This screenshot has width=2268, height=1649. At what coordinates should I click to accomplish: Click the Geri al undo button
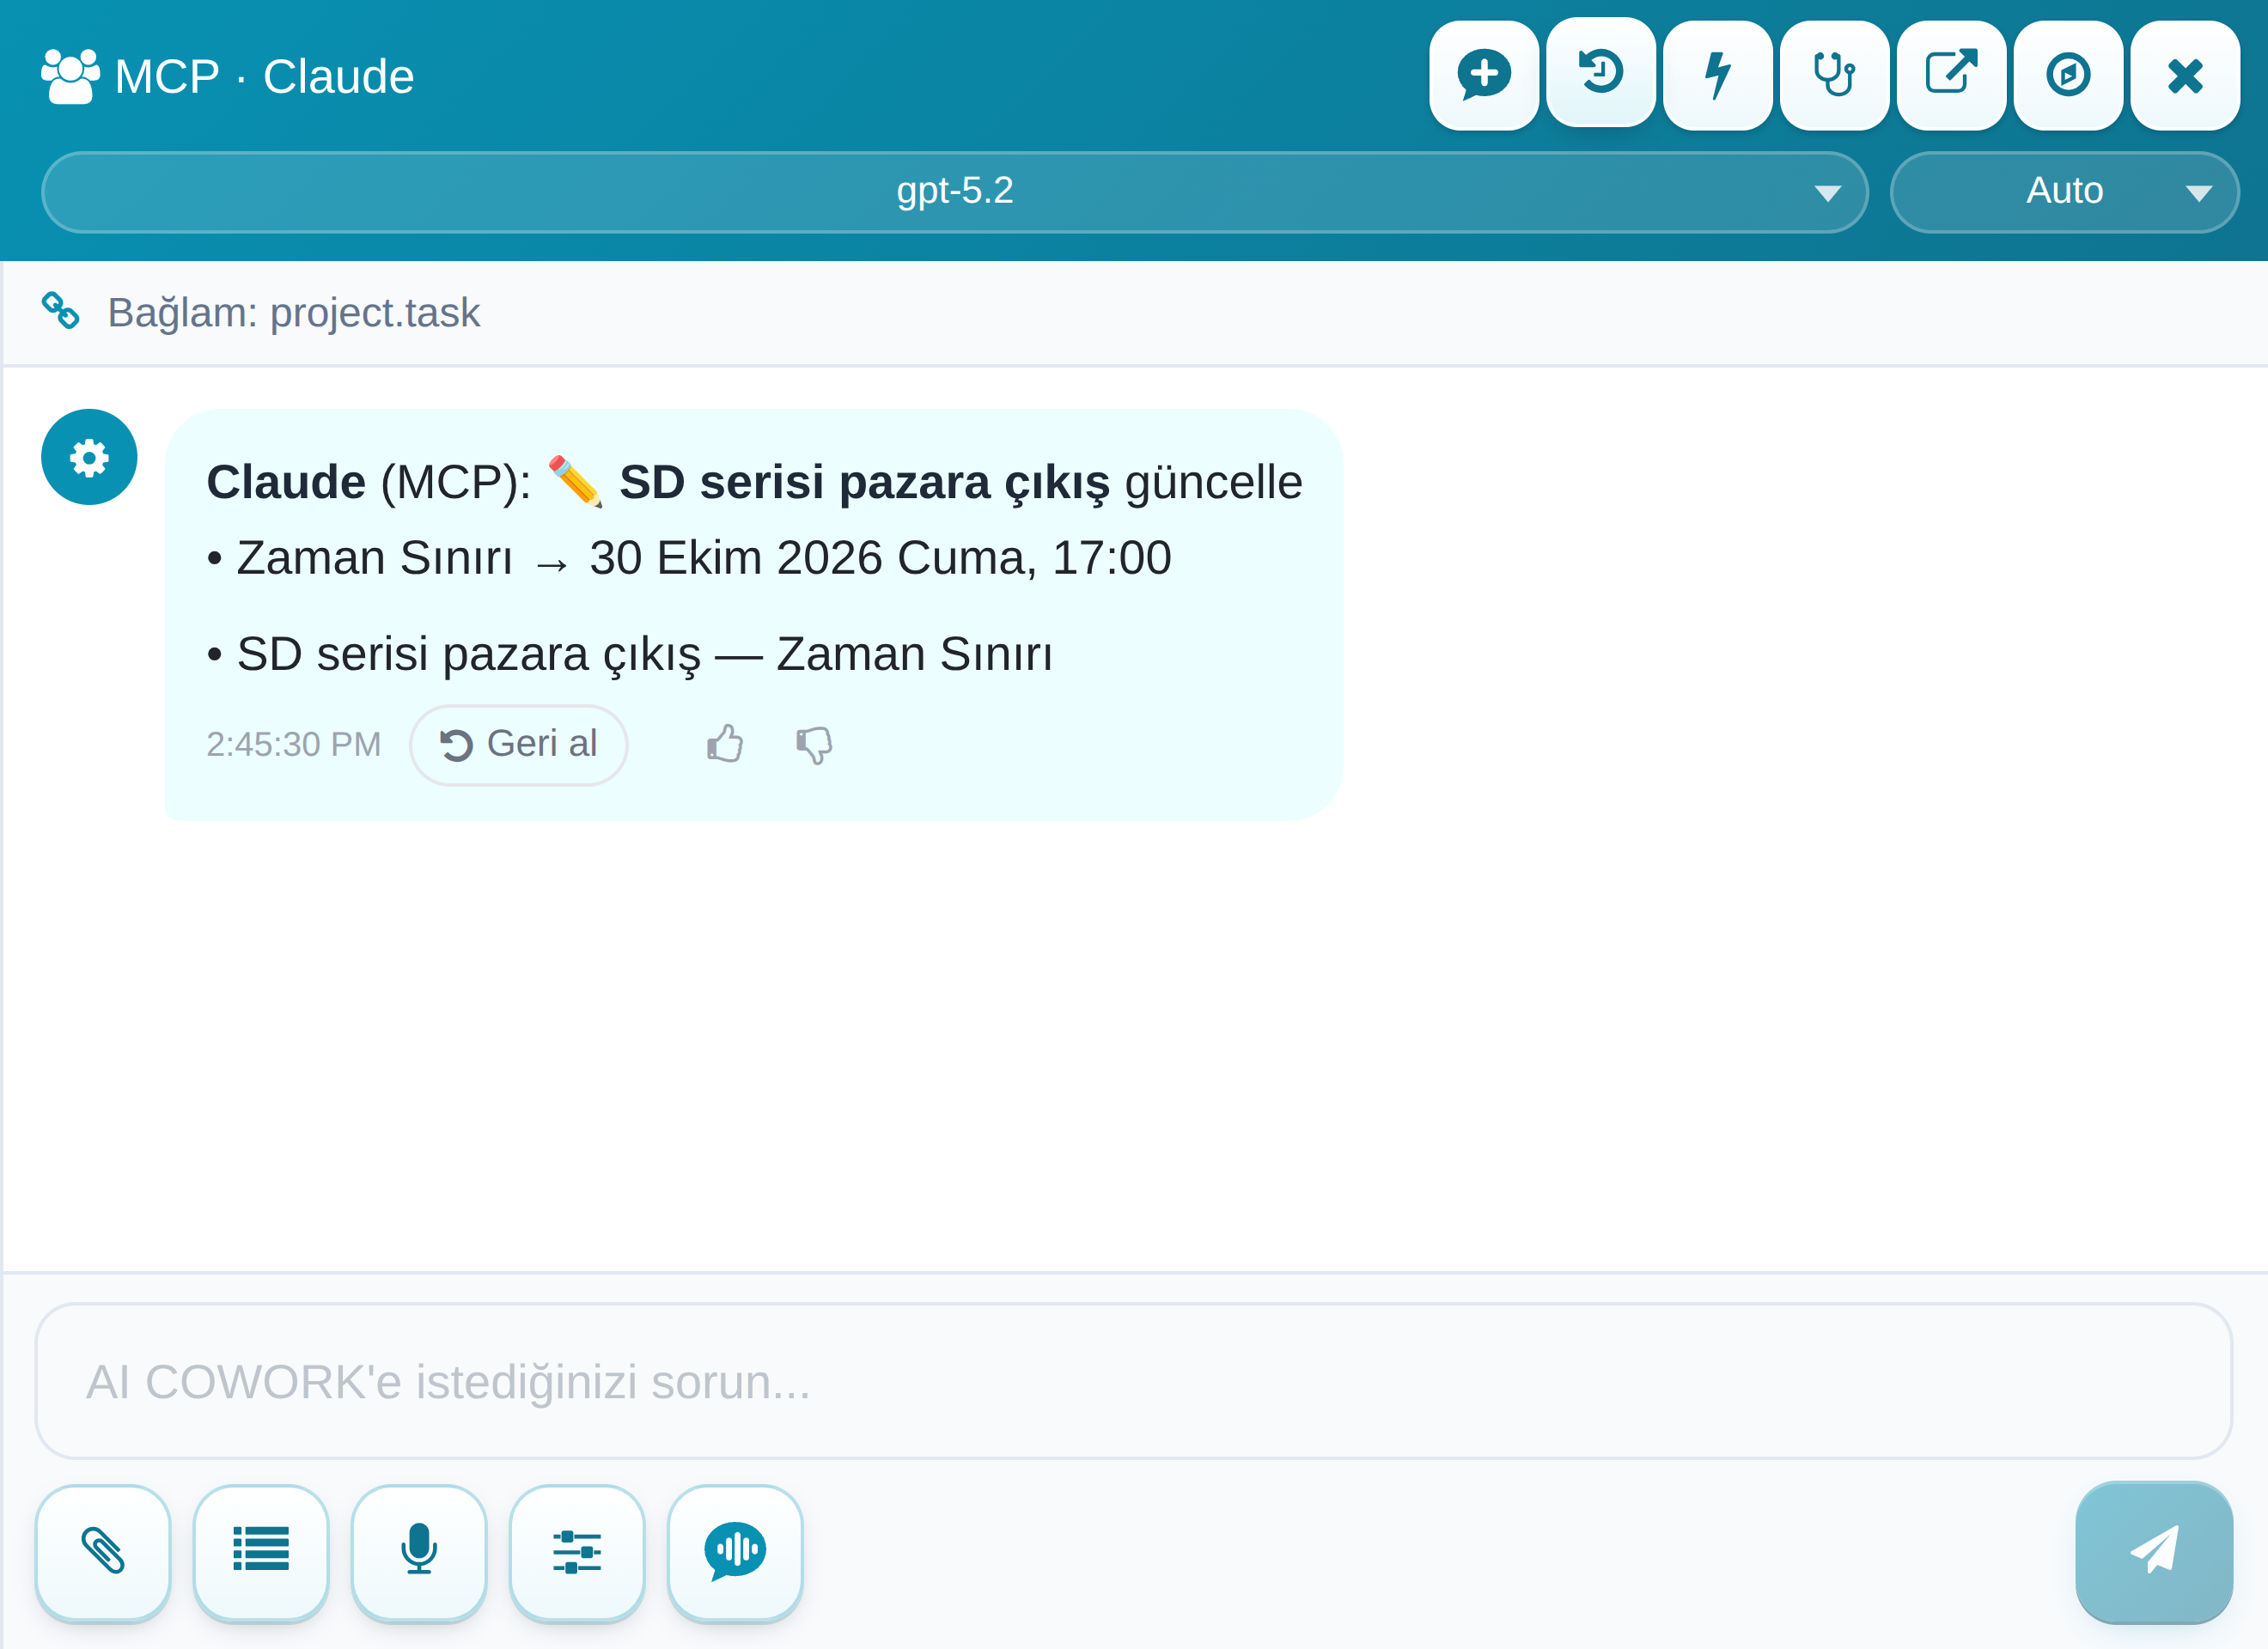point(518,744)
